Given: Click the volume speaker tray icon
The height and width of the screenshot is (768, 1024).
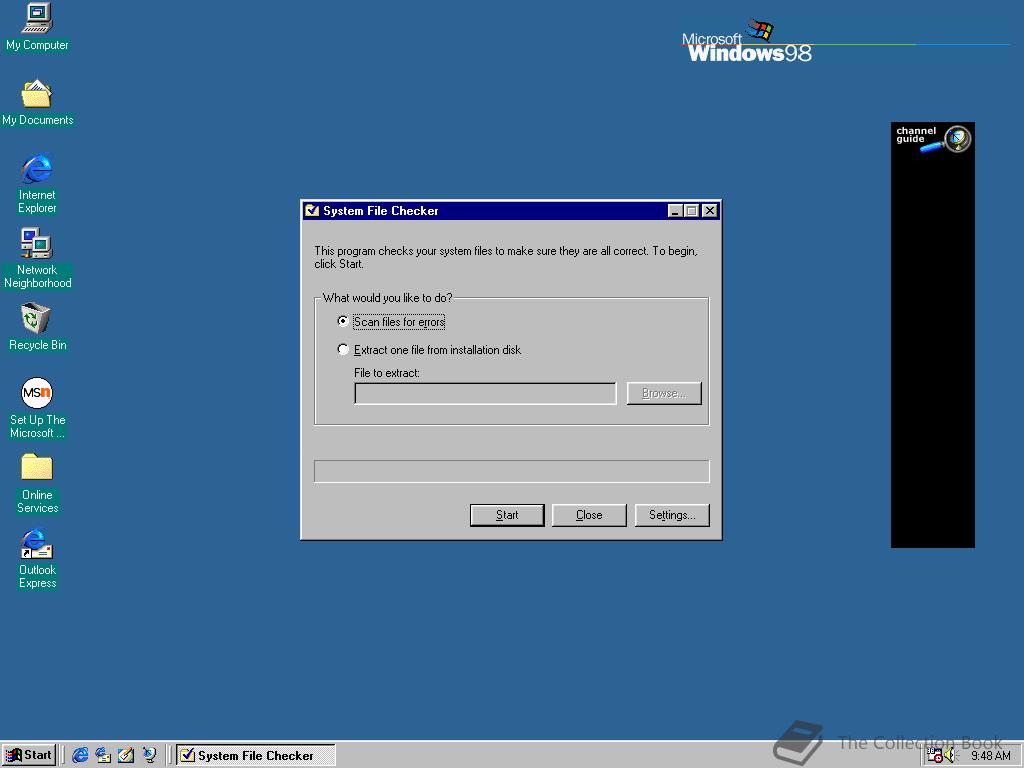Looking at the screenshot, I should pyautogui.click(x=950, y=756).
